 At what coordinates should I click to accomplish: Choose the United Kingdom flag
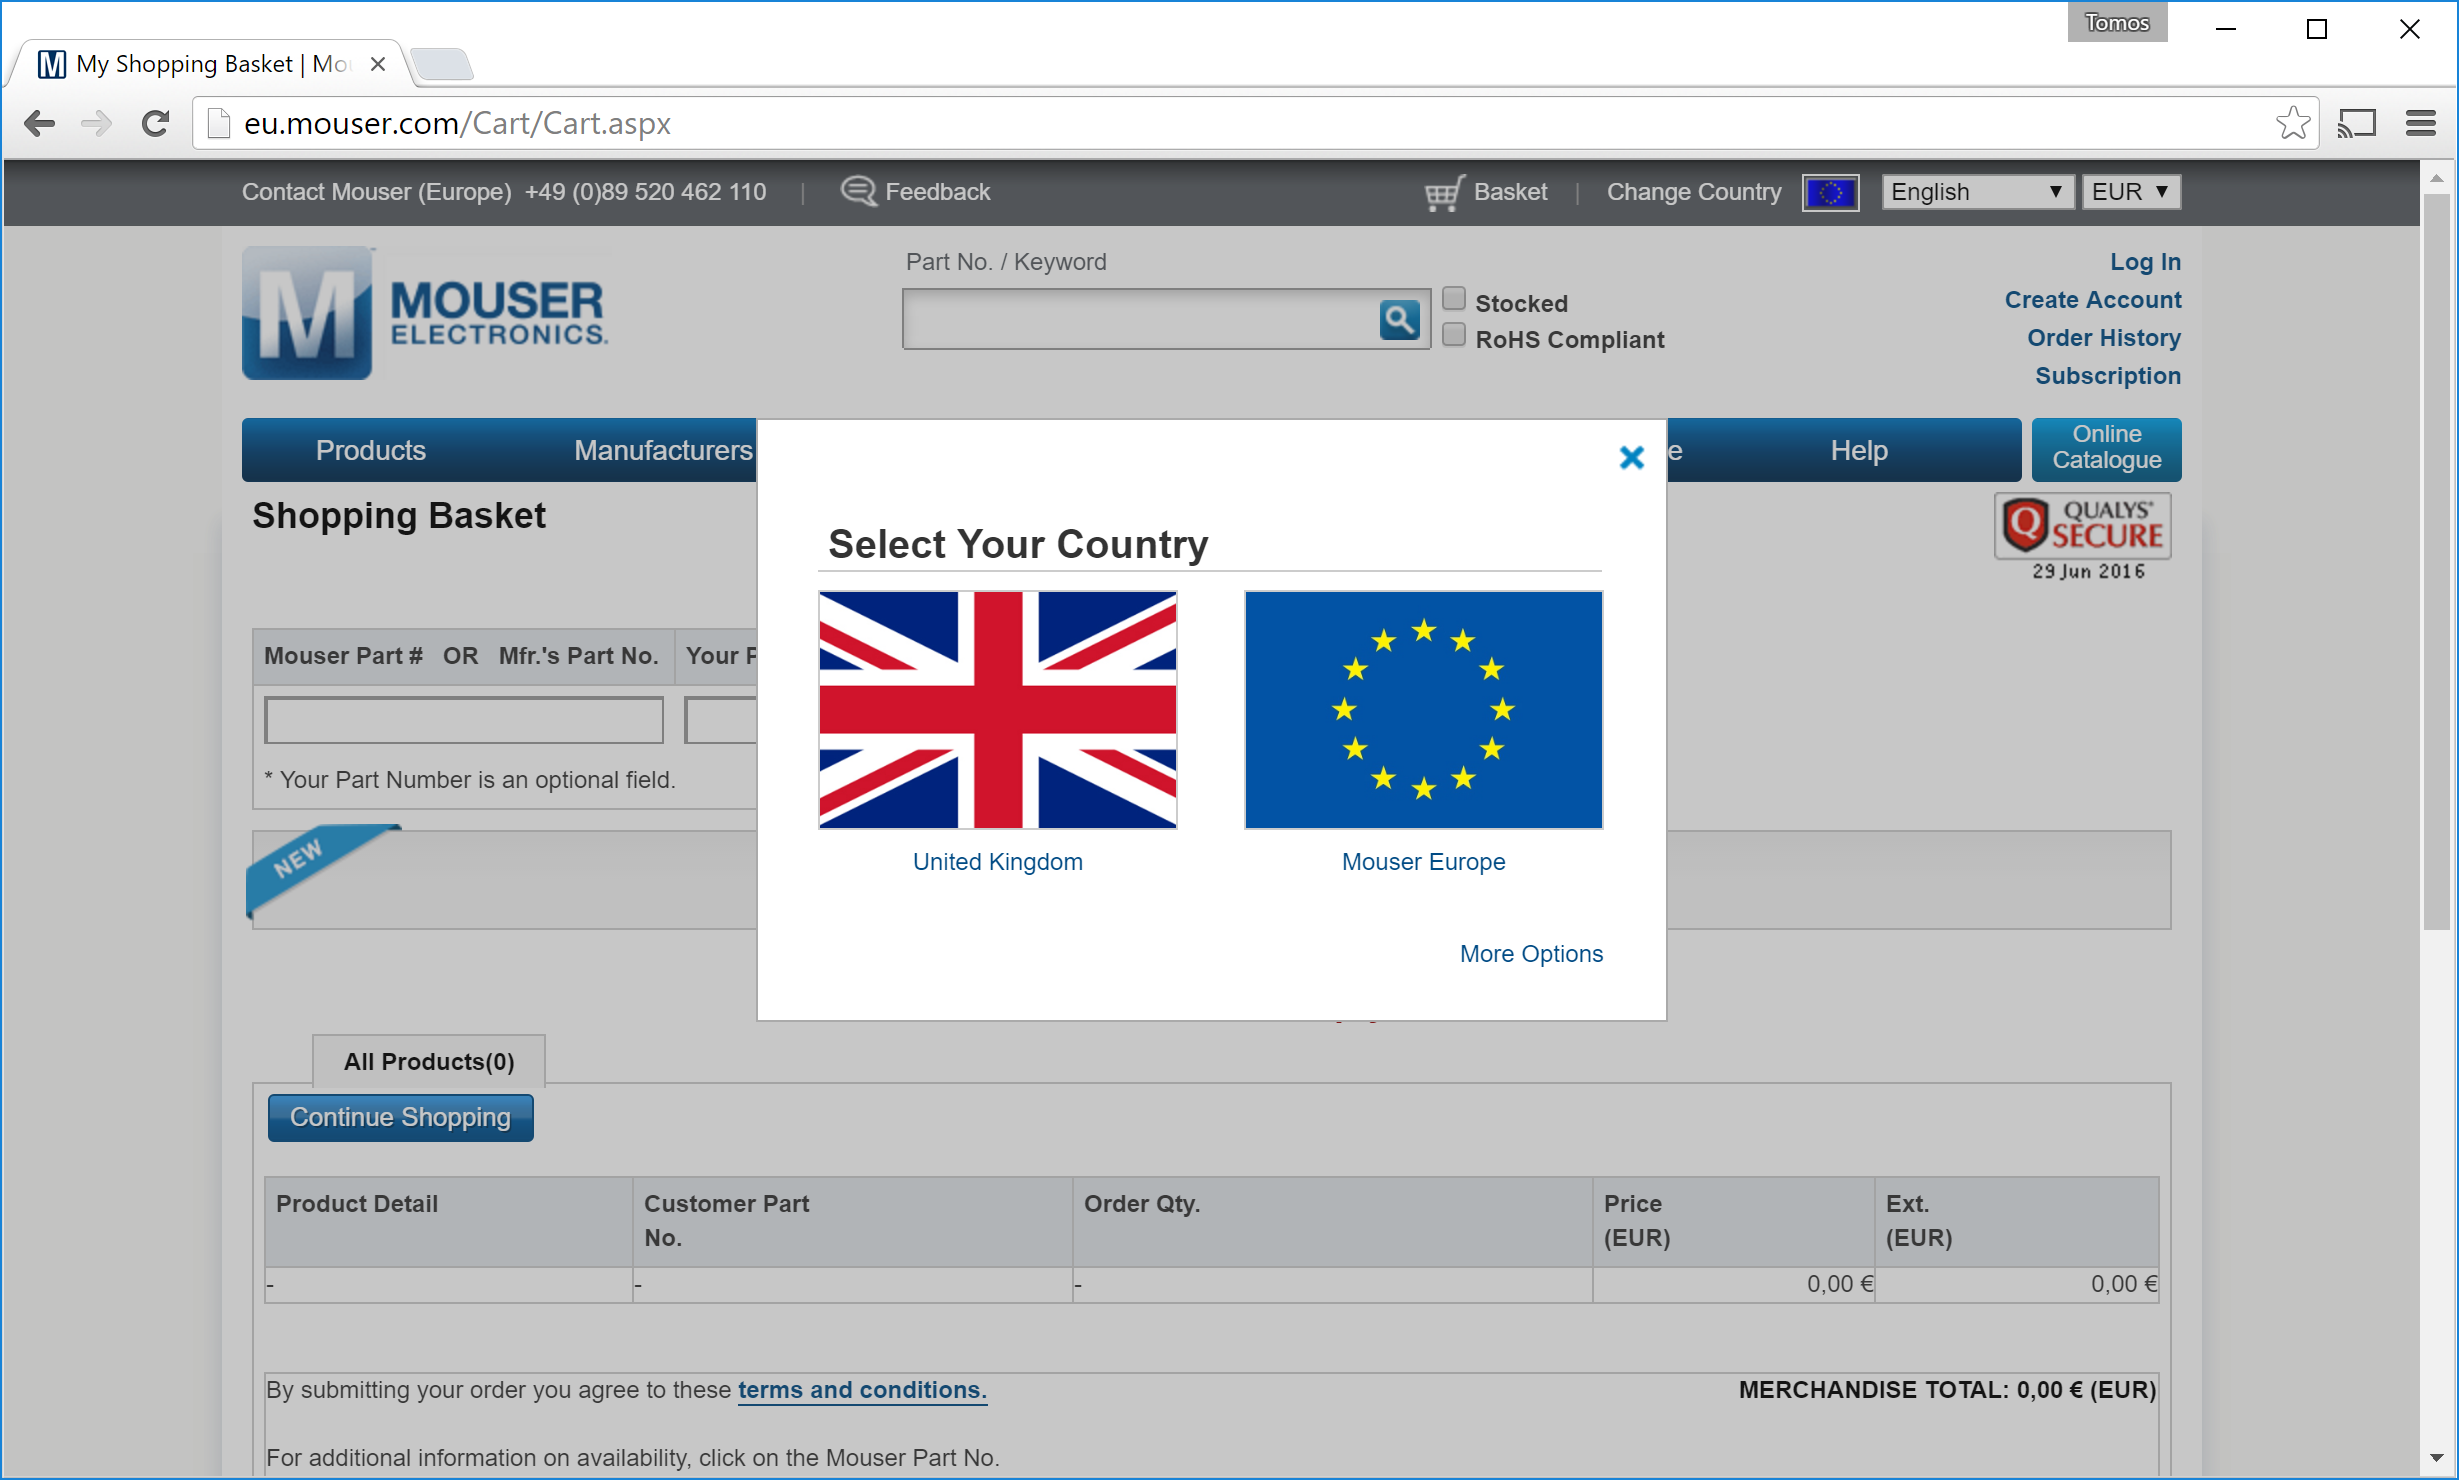997,710
